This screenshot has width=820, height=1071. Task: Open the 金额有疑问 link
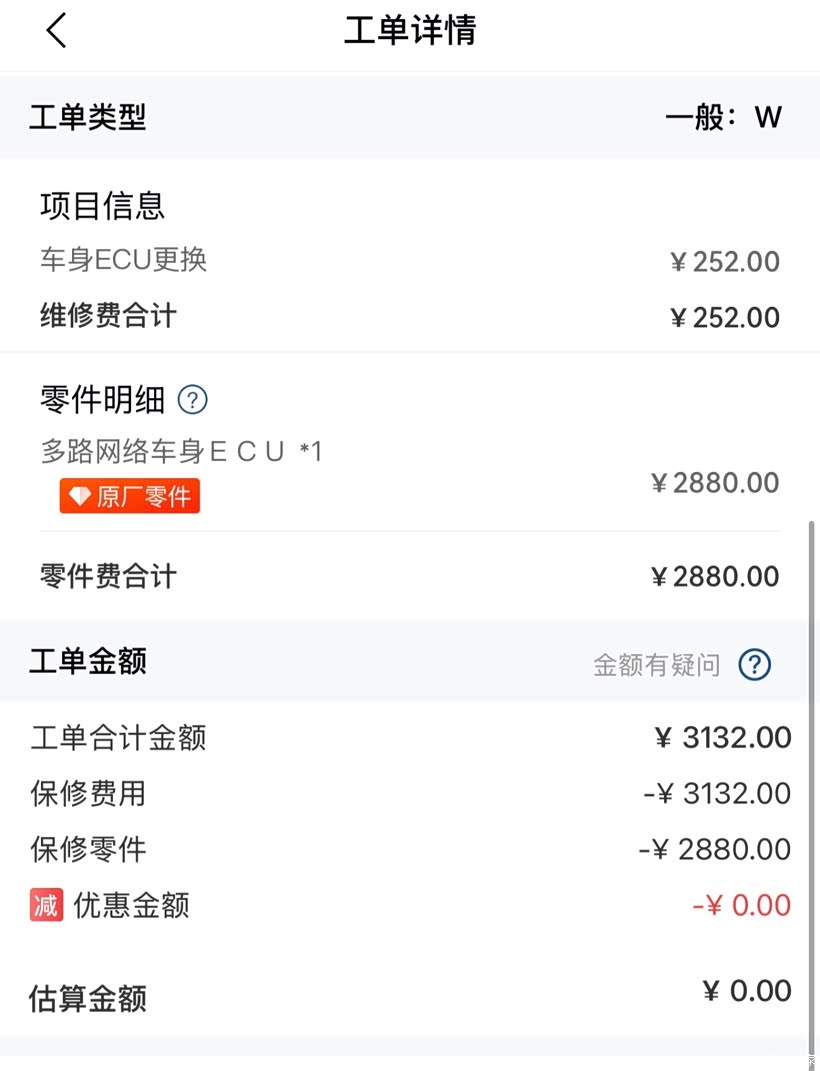click(x=656, y=665)
